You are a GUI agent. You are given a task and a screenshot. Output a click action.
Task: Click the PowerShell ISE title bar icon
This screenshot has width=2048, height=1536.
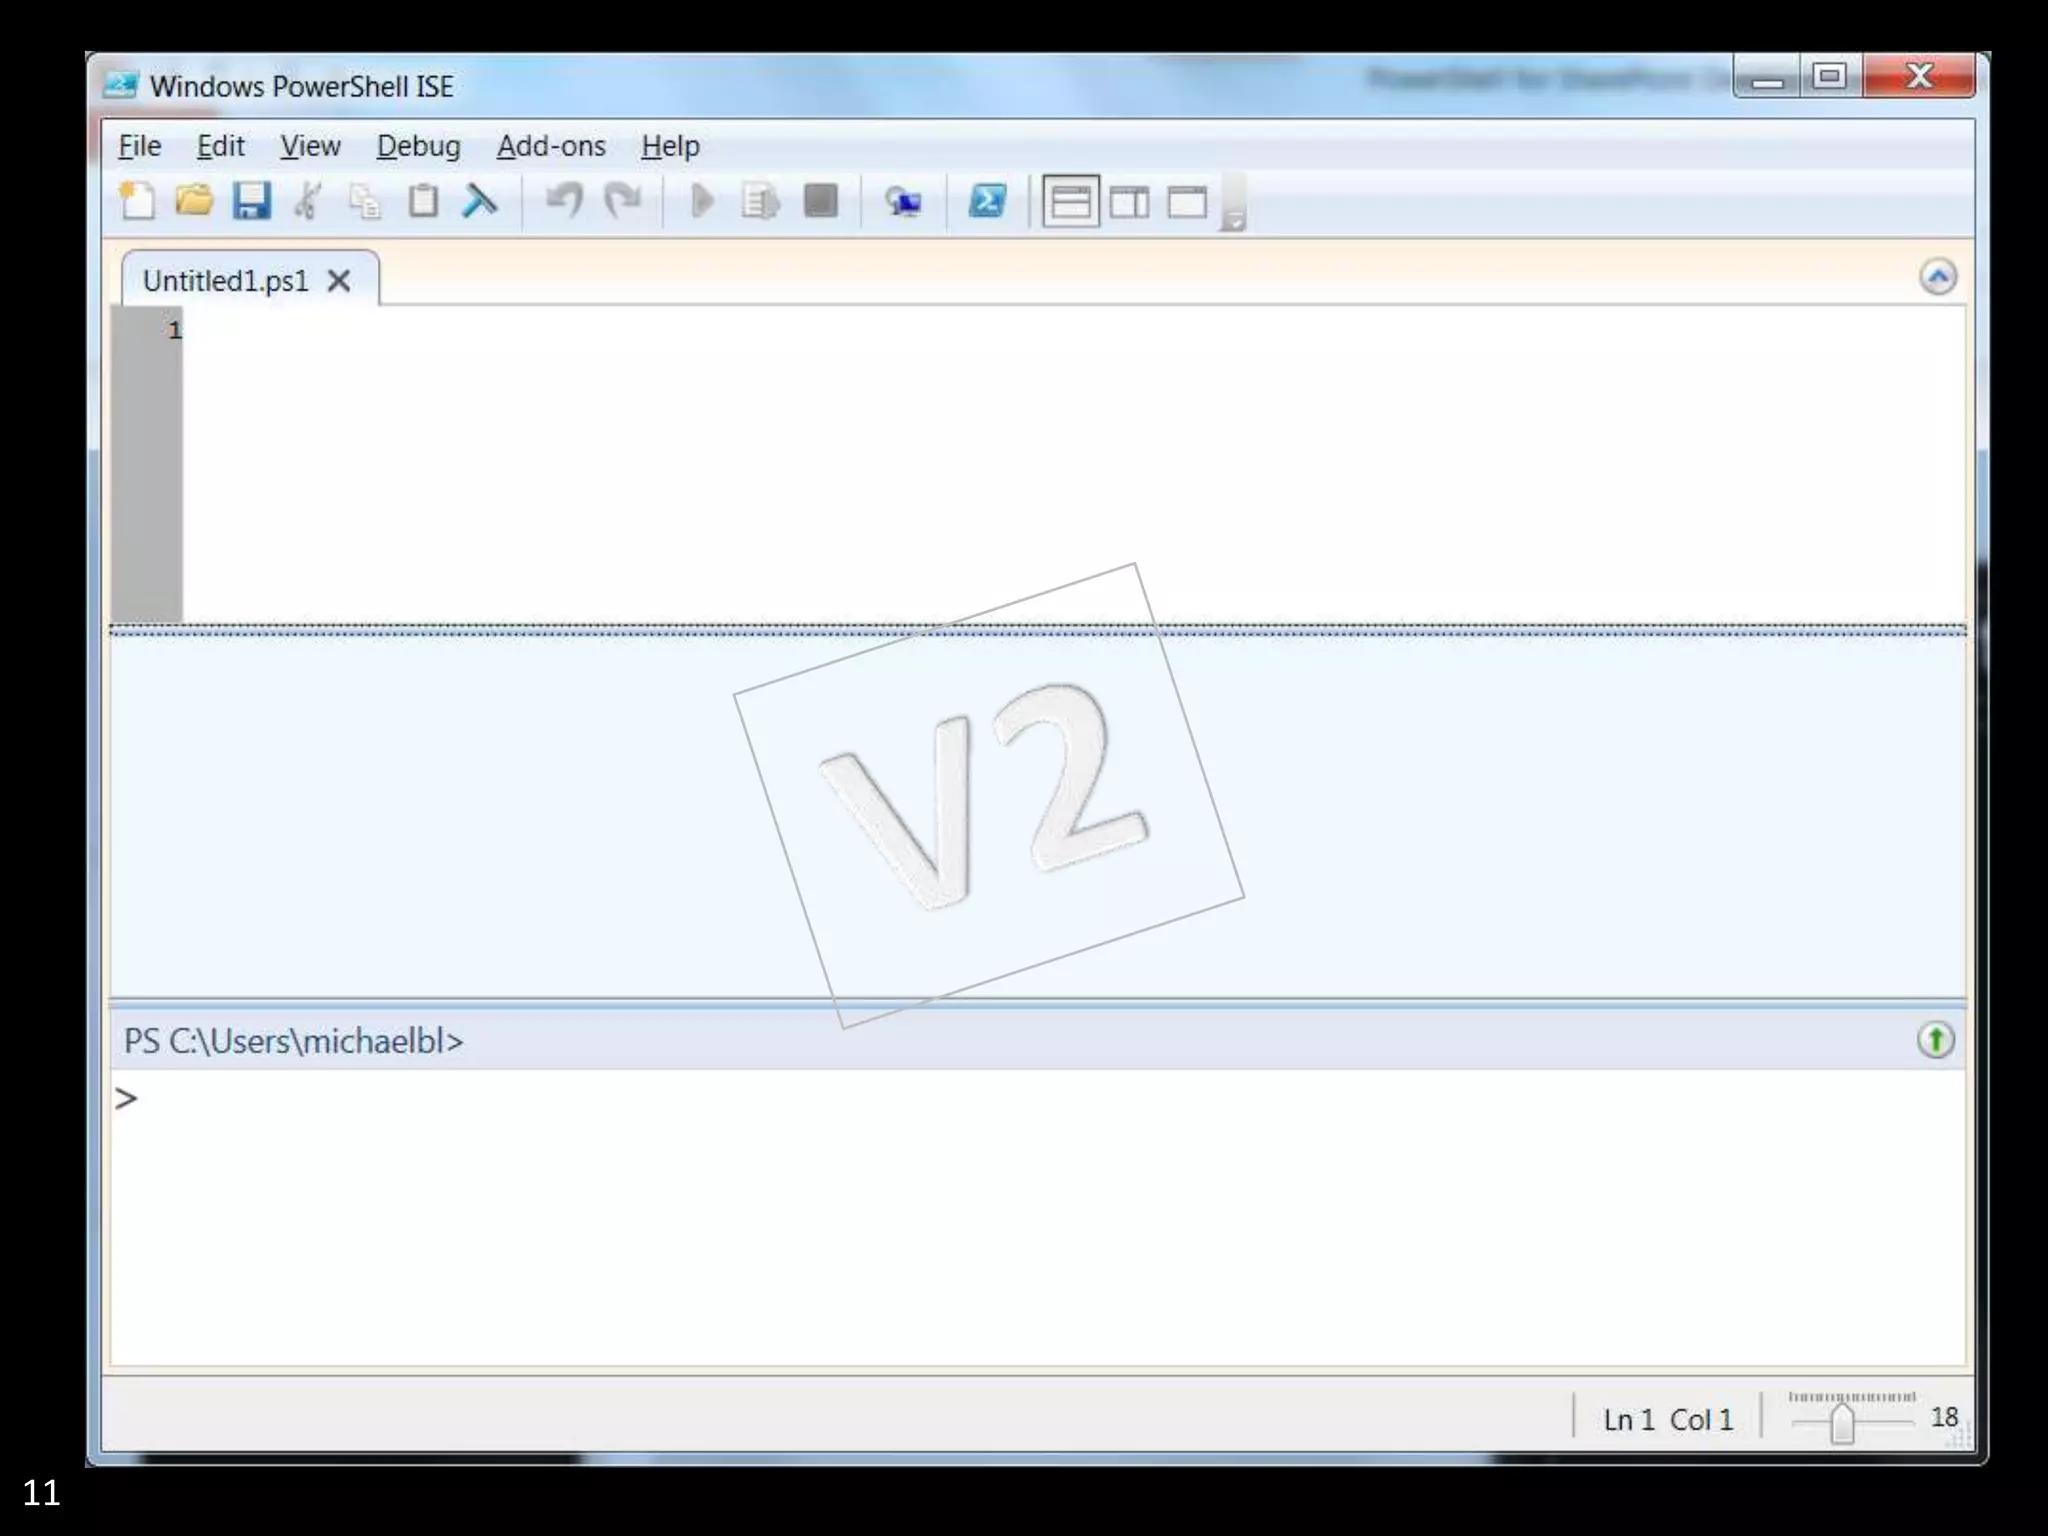coord(120,85)
